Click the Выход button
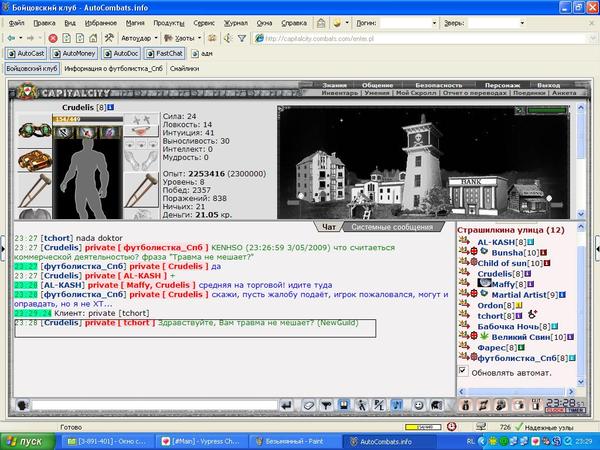600x450 pixels. click(x=548, y=85)
